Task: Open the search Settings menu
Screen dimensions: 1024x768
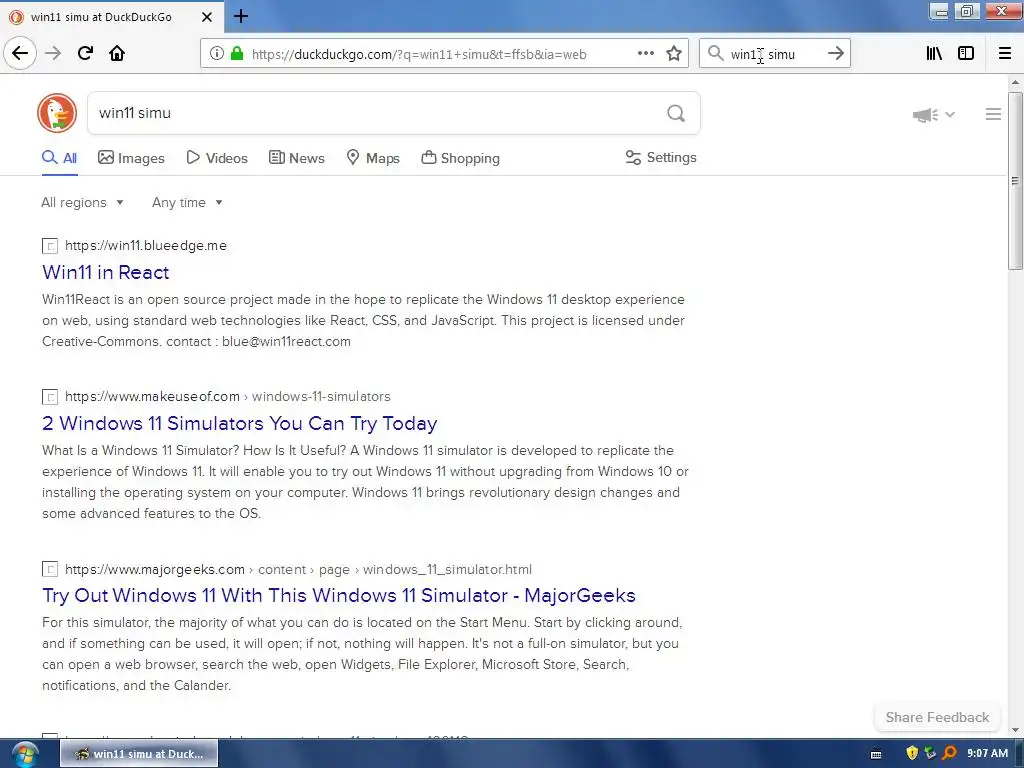Action: click(x=661, y=157)
